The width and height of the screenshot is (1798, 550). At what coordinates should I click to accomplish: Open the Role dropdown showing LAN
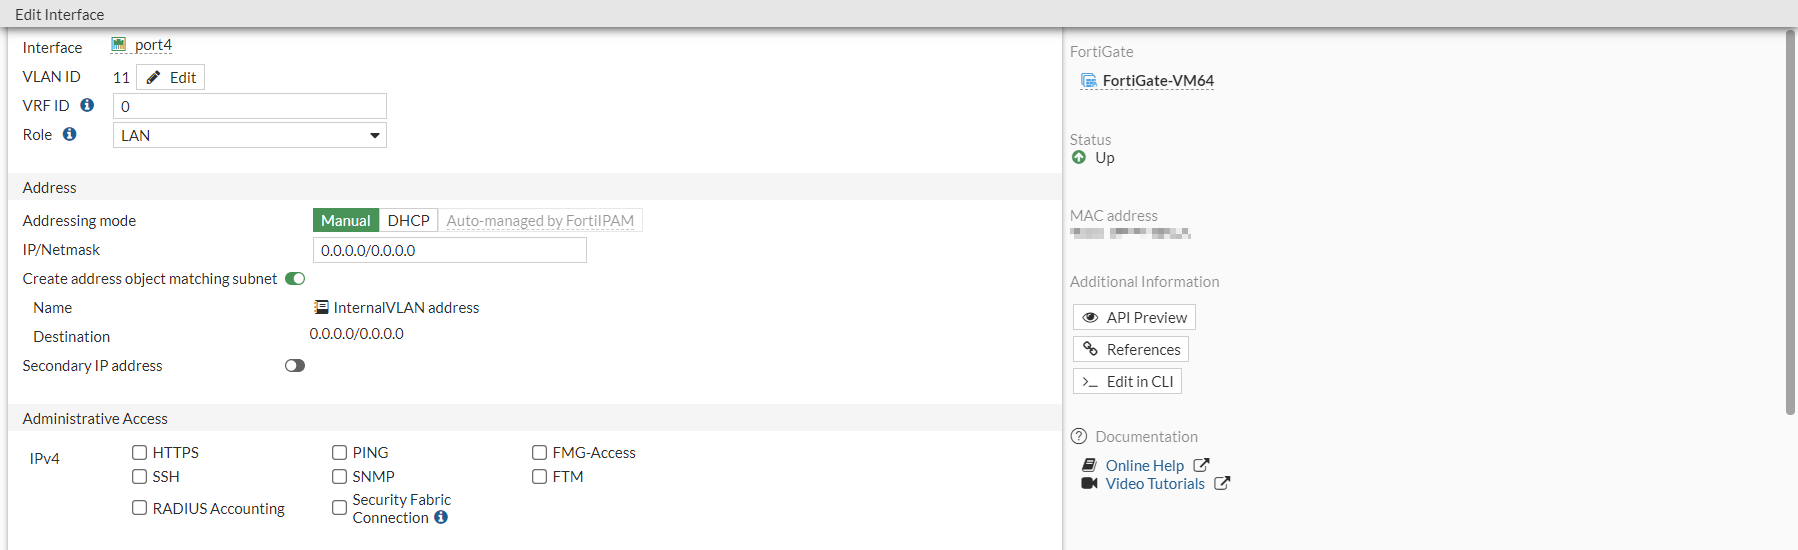pyautogui.click(x=250, y=135)
